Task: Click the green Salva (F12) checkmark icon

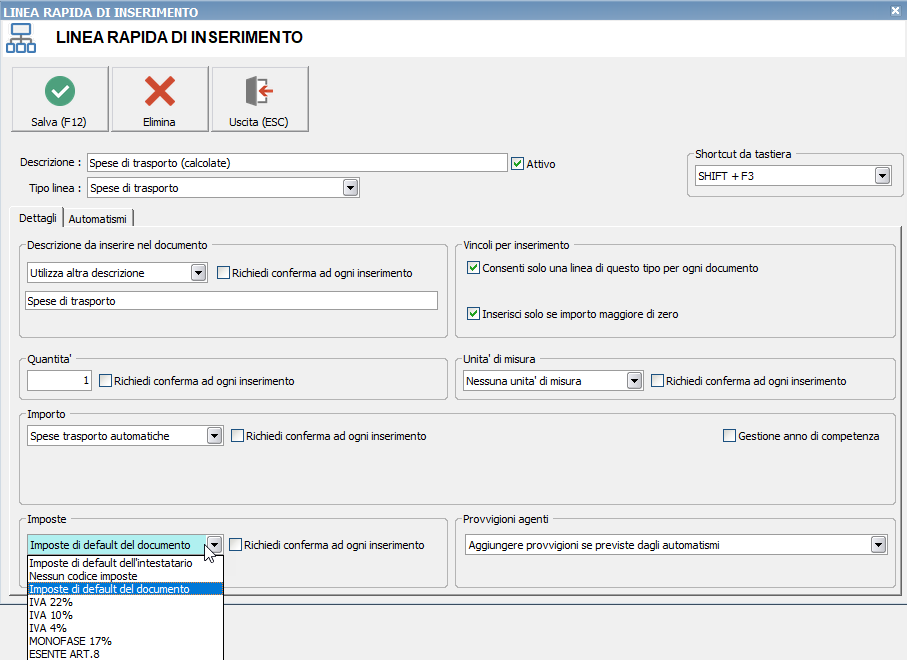Action: (x=60, y=91)
